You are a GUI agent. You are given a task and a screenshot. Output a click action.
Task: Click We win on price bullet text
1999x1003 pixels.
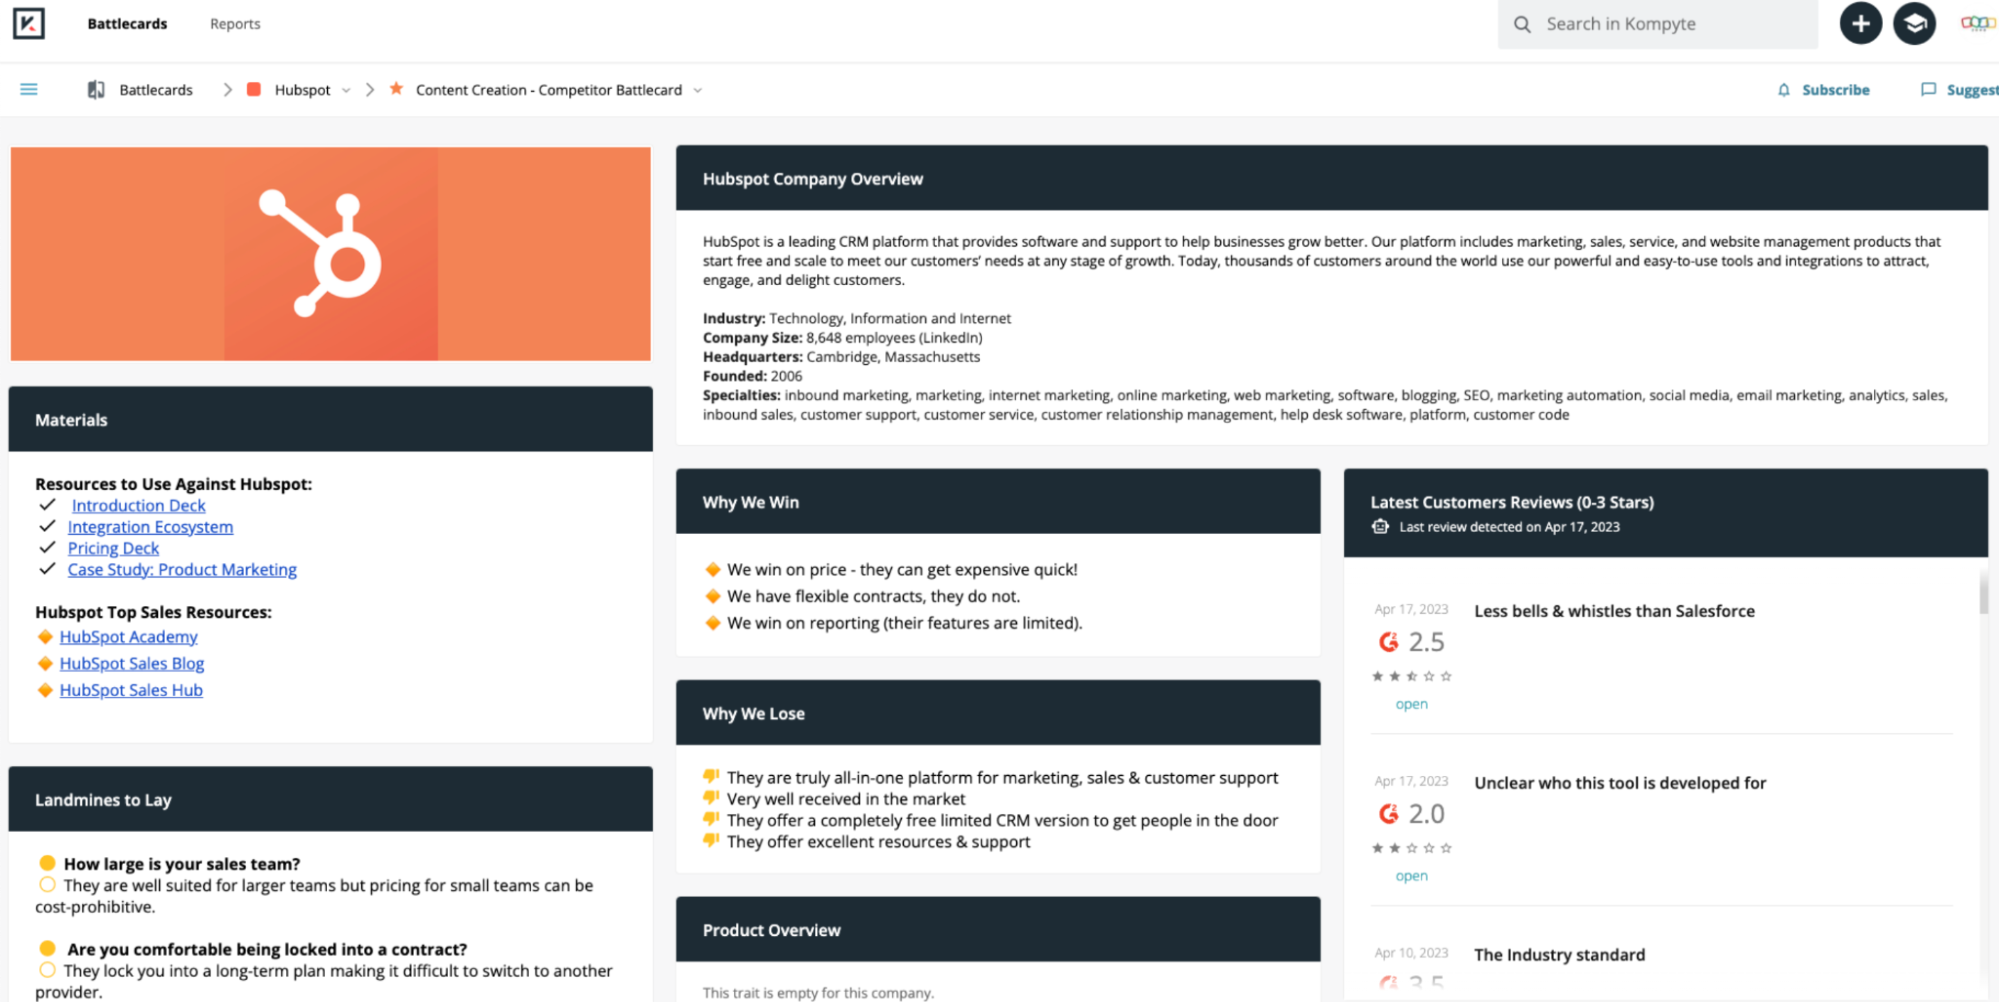902,570
